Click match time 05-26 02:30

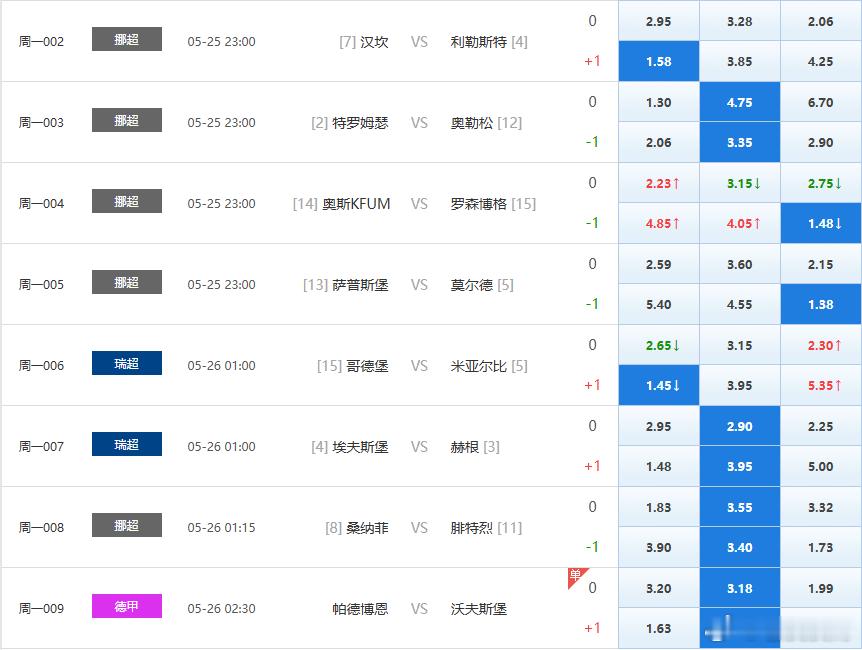221,609
